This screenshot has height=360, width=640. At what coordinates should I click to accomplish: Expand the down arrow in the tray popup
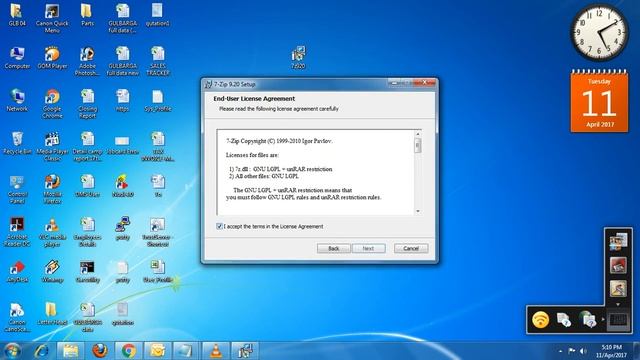[618, 304]
